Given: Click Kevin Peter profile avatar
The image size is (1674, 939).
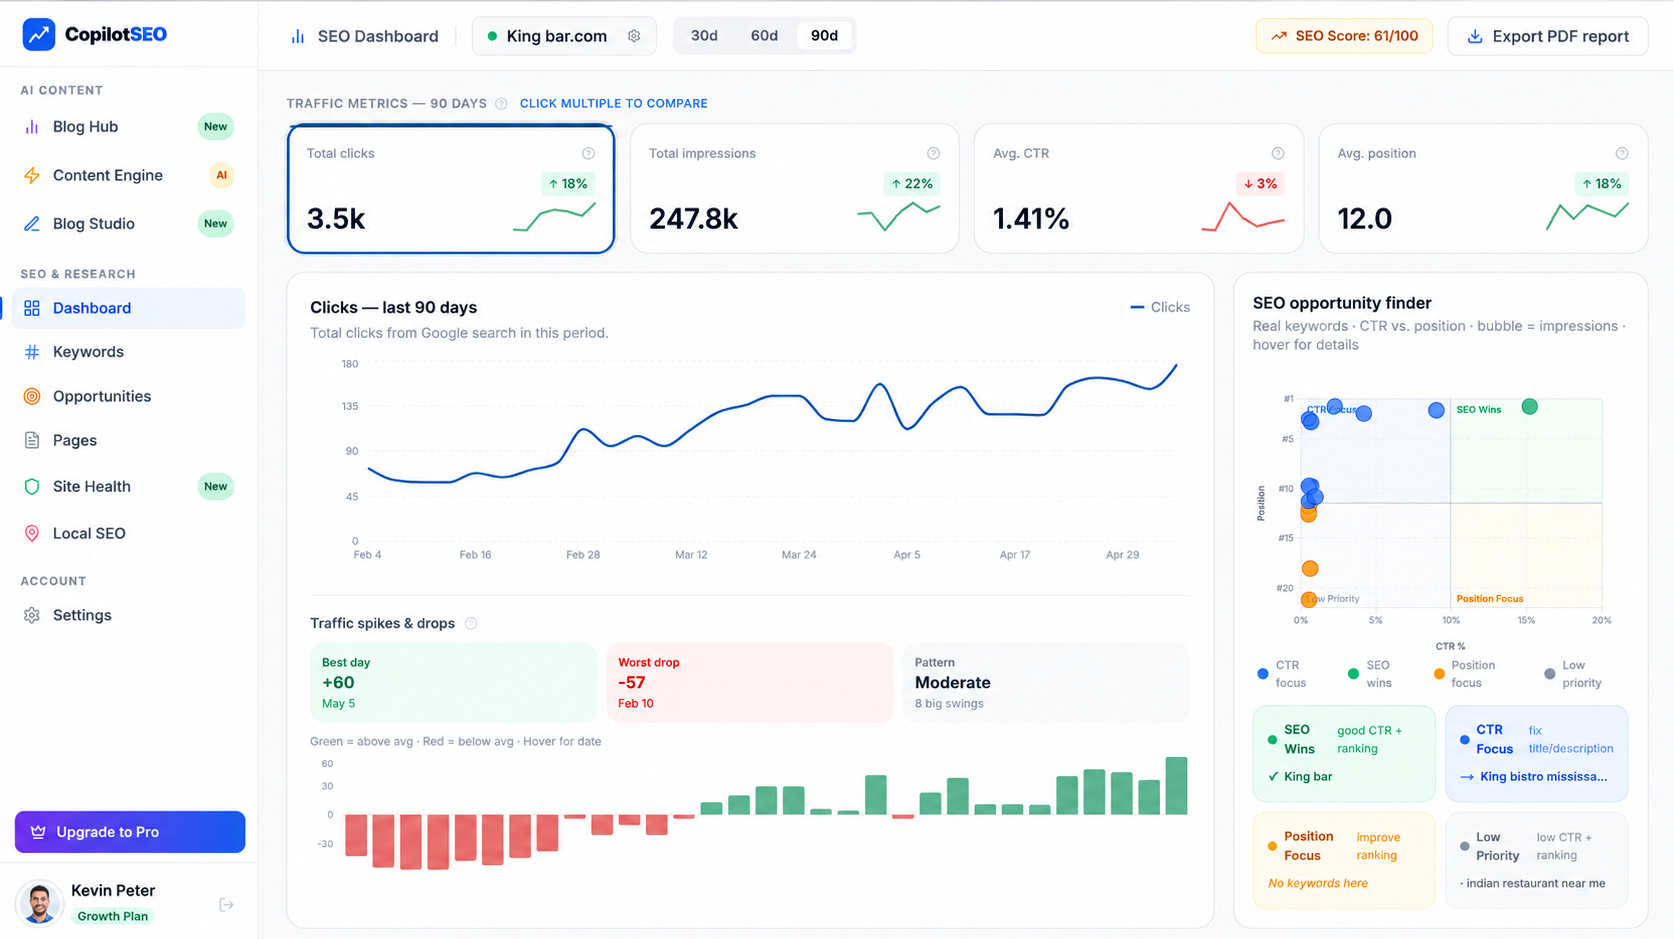Looking at the screenshot, I should click(x=40, y=904).
